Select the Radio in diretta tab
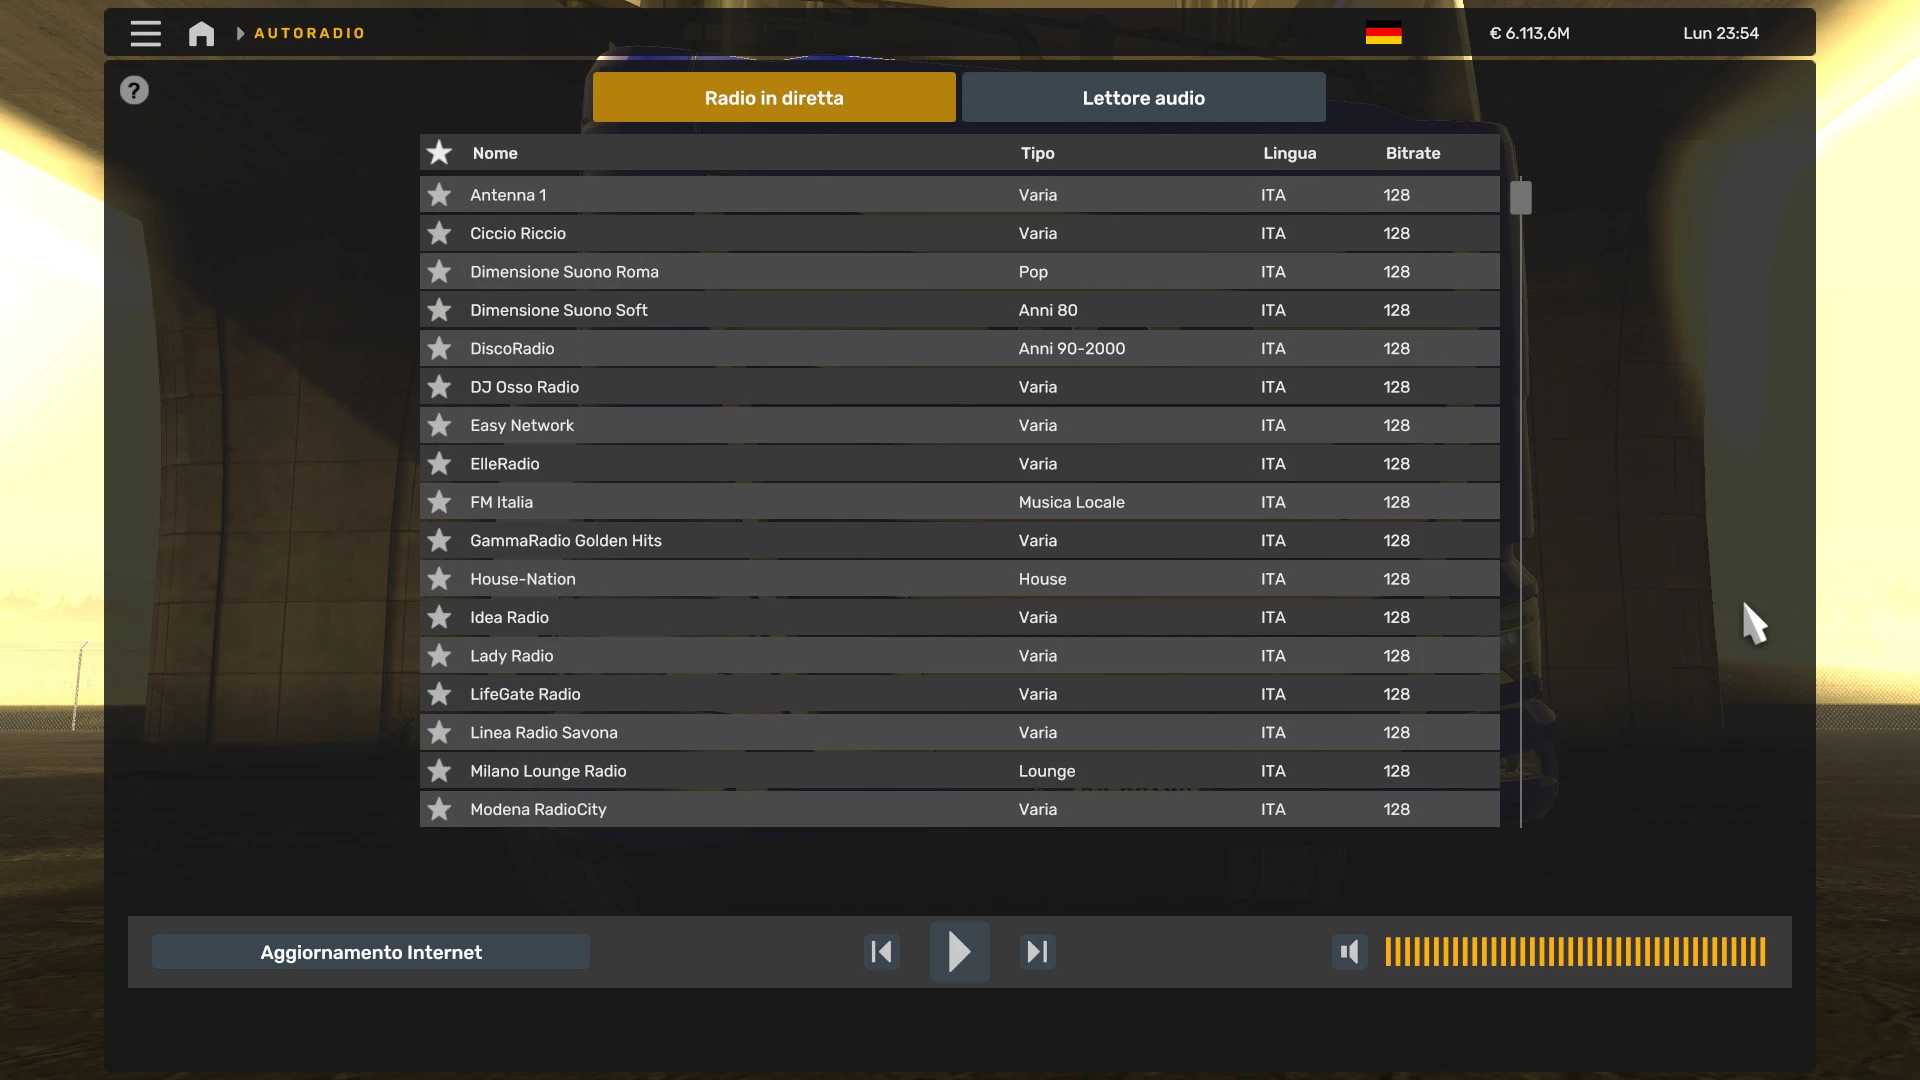This screenshot has height=1080, width=1920. click(x=774, y=98)
